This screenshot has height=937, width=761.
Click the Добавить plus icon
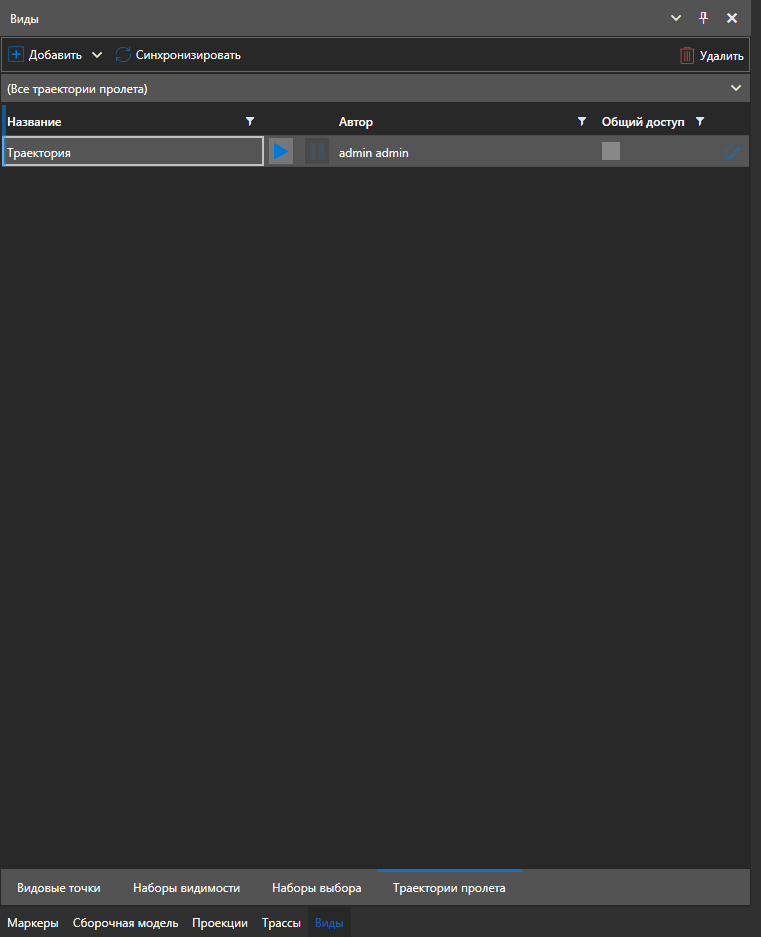pyautogui.click(x=16, y=55)
